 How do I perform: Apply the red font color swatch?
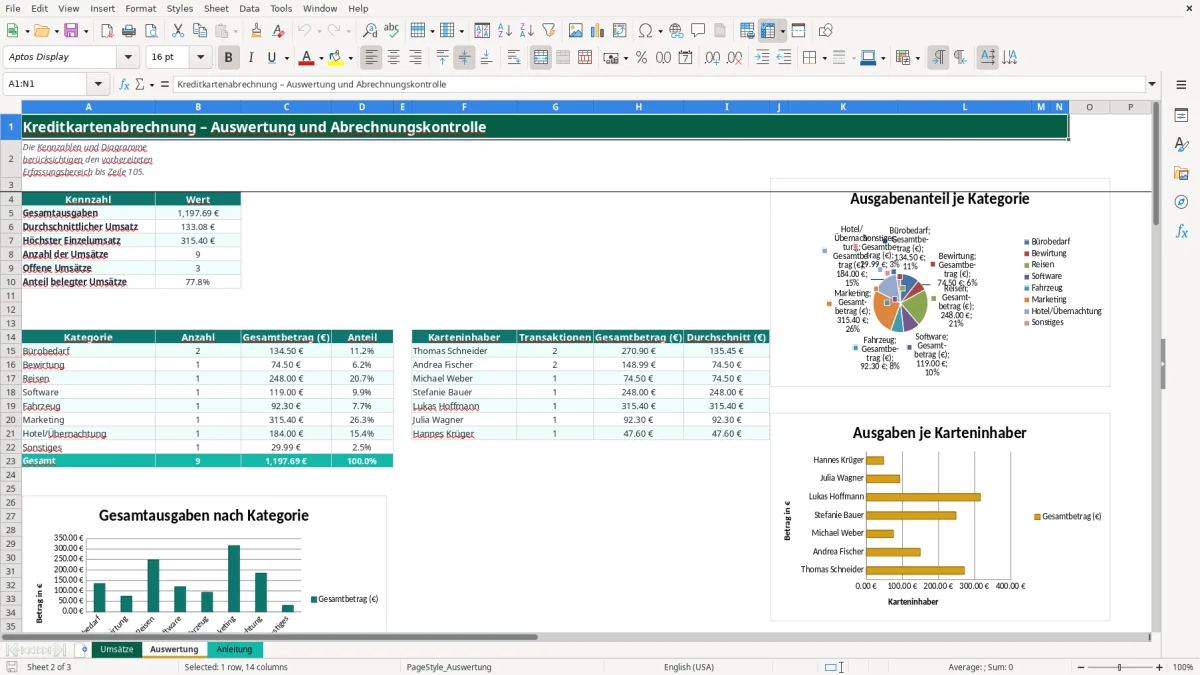pyautogui.click(x=307, y=58)
